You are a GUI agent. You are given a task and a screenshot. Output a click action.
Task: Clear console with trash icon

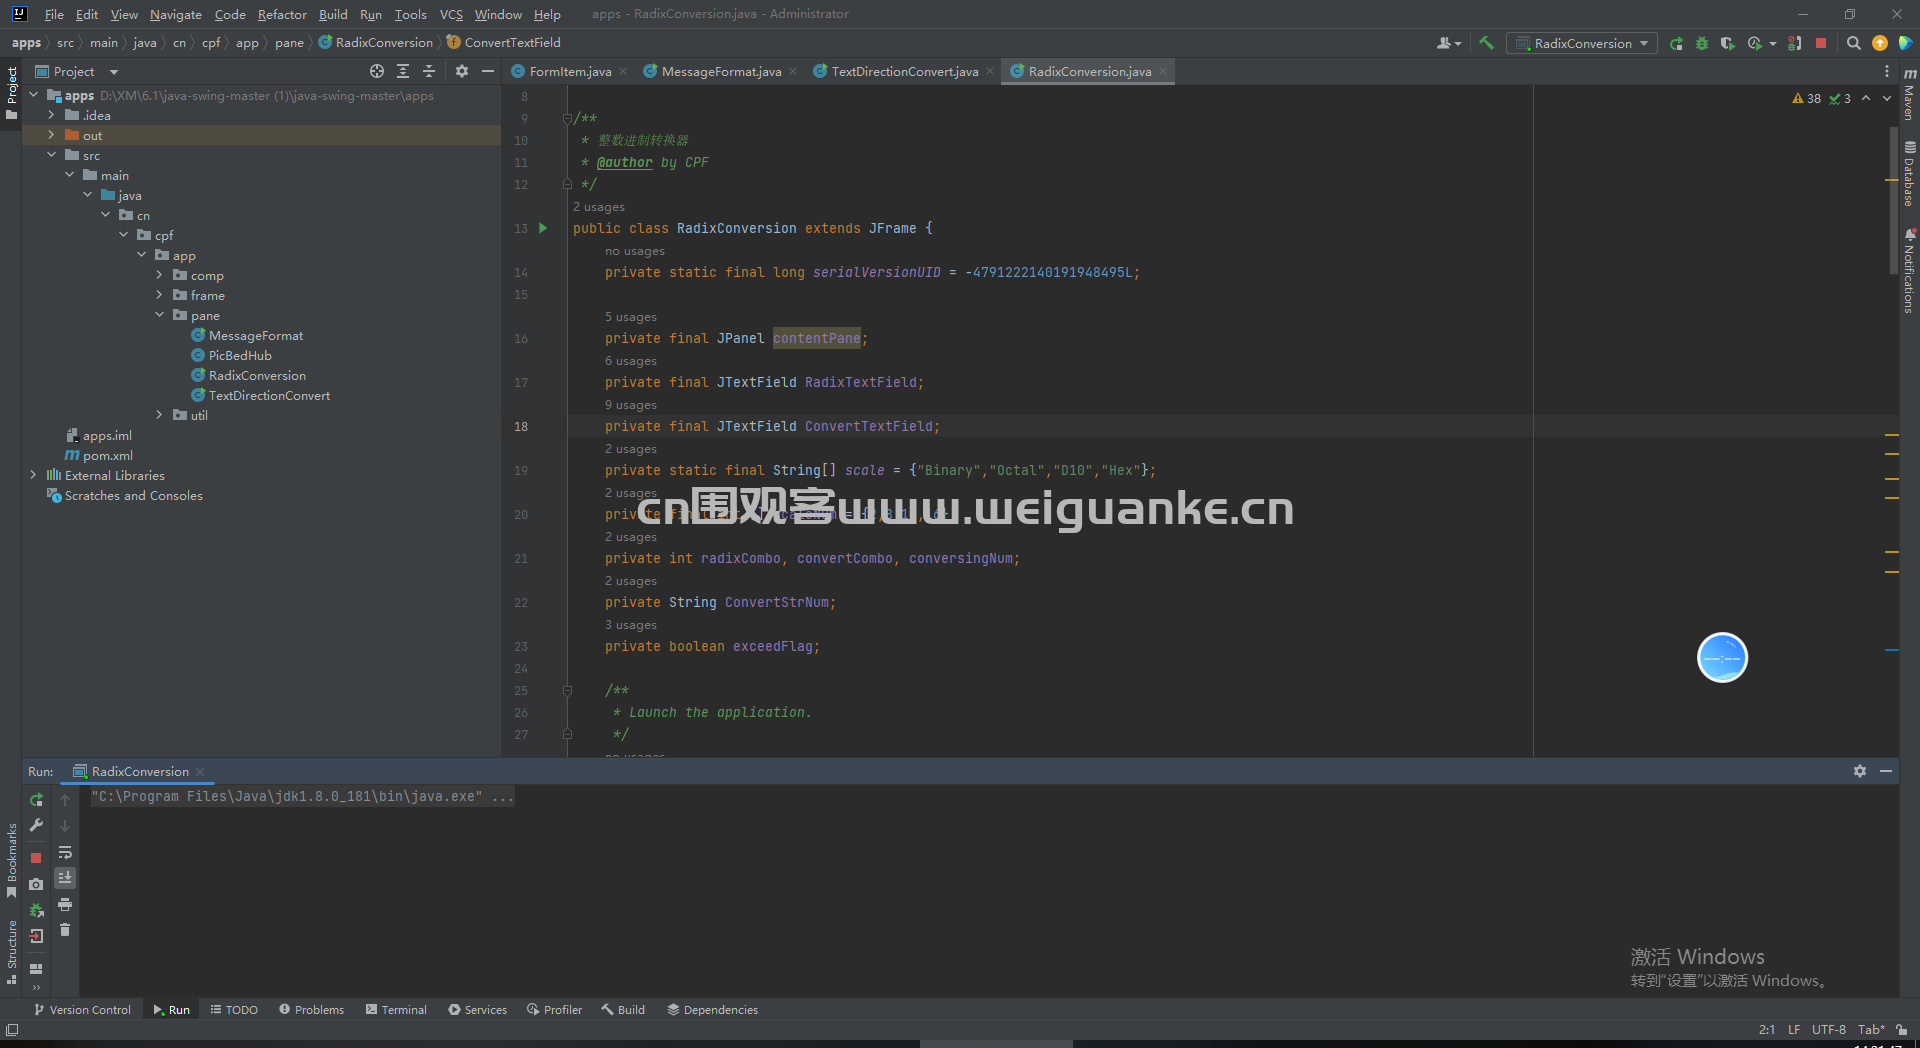(x=65, y=930)
